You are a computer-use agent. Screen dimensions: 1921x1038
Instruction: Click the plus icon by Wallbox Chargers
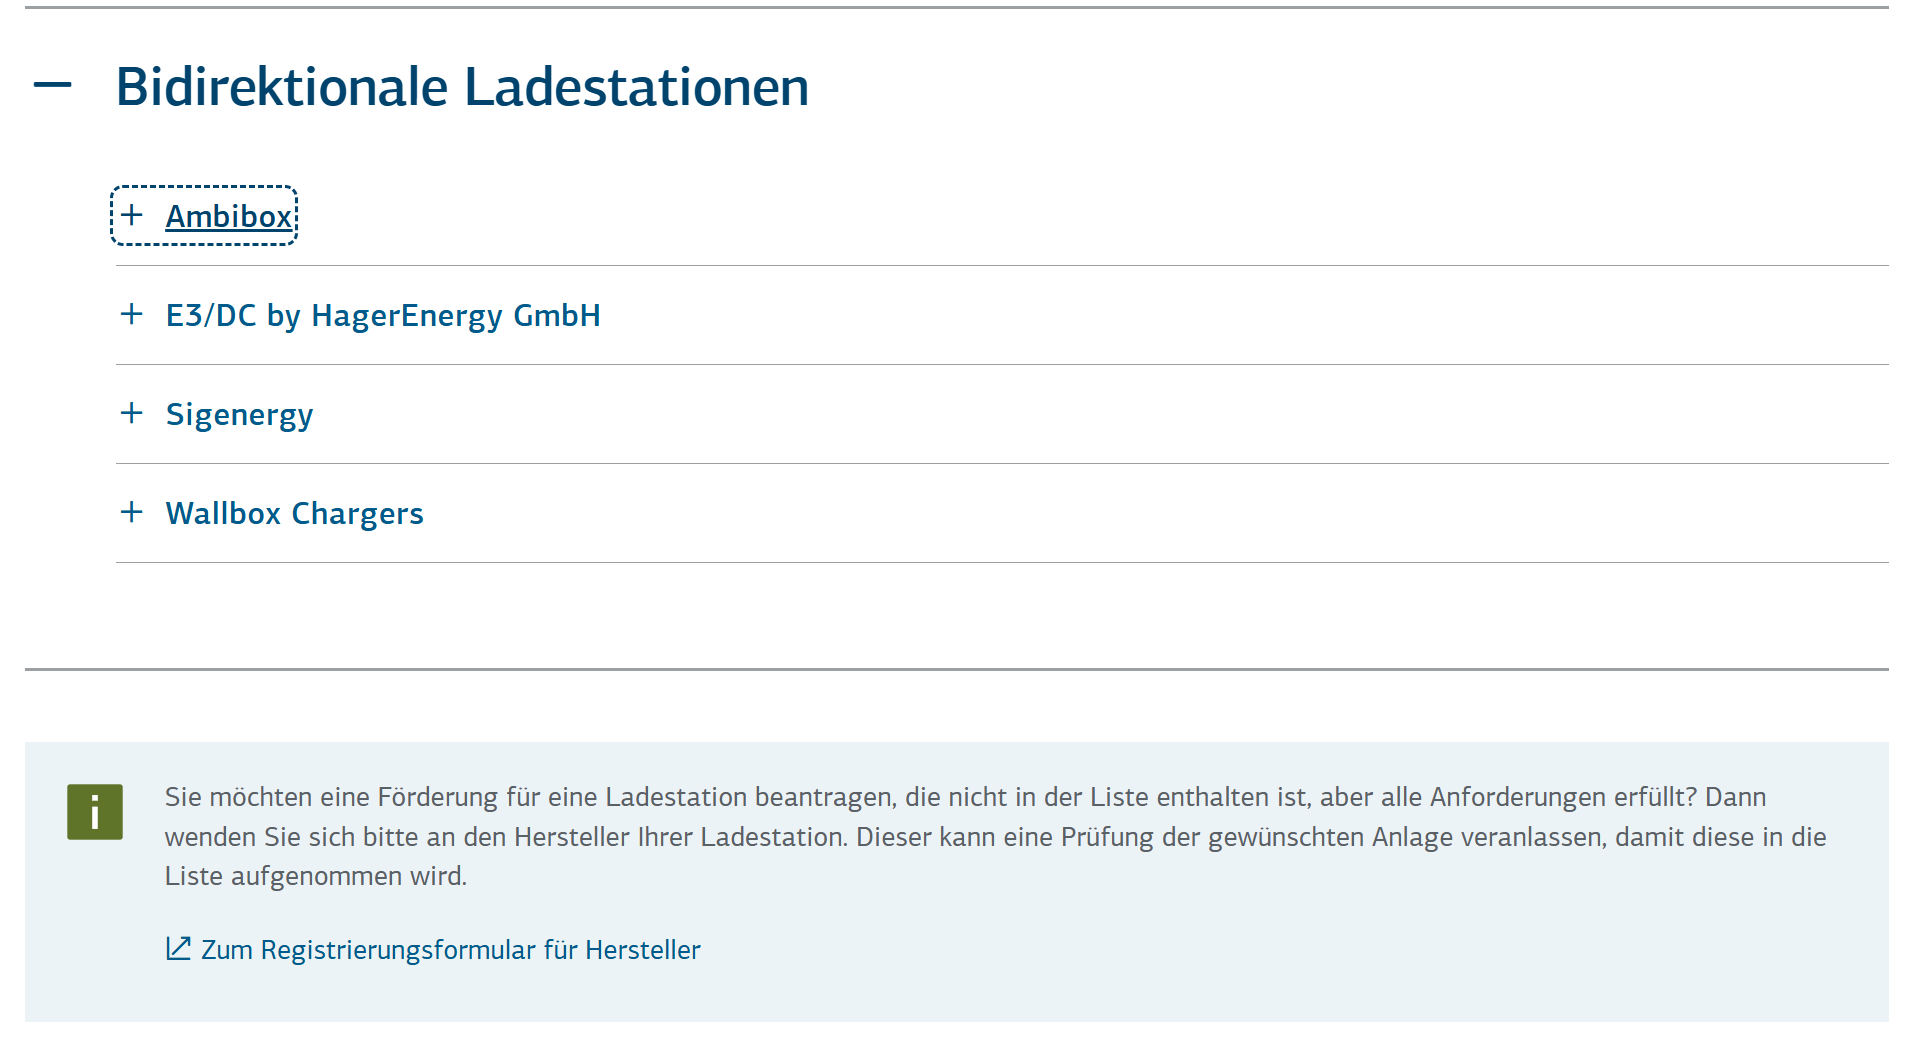coord(132,512)
